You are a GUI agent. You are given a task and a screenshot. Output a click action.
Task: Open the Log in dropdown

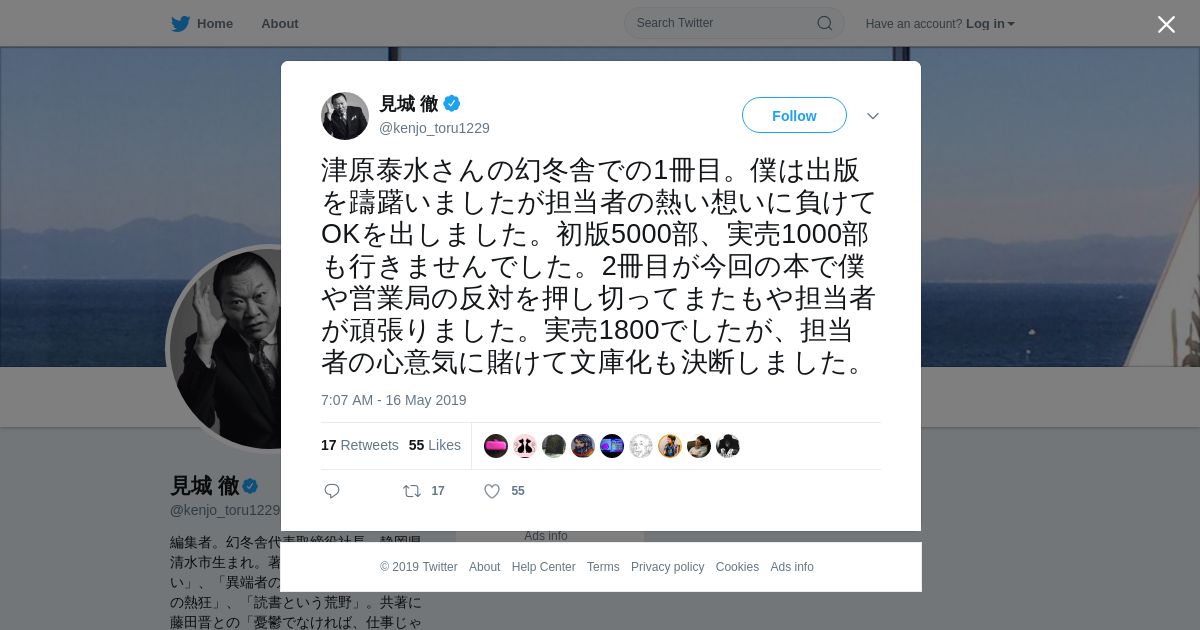990,23
